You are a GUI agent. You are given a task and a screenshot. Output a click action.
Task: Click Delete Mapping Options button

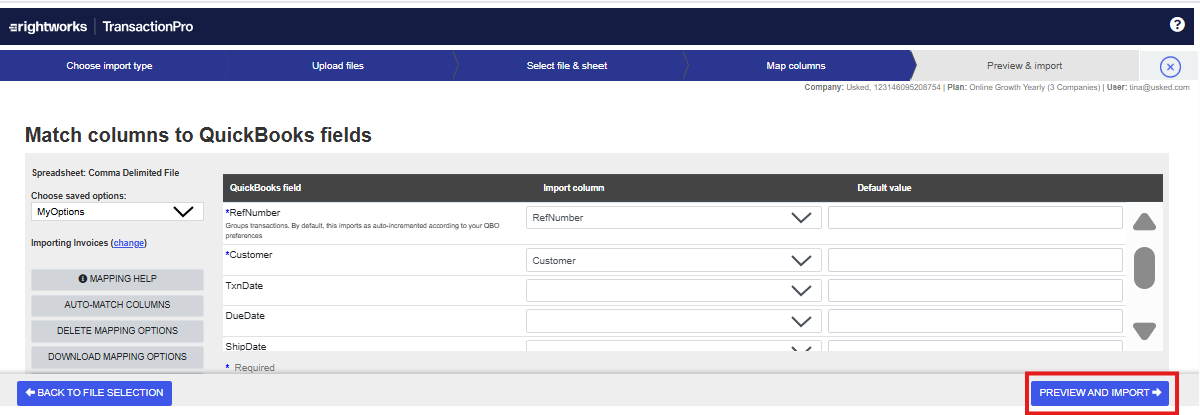[x=117, y=331]
